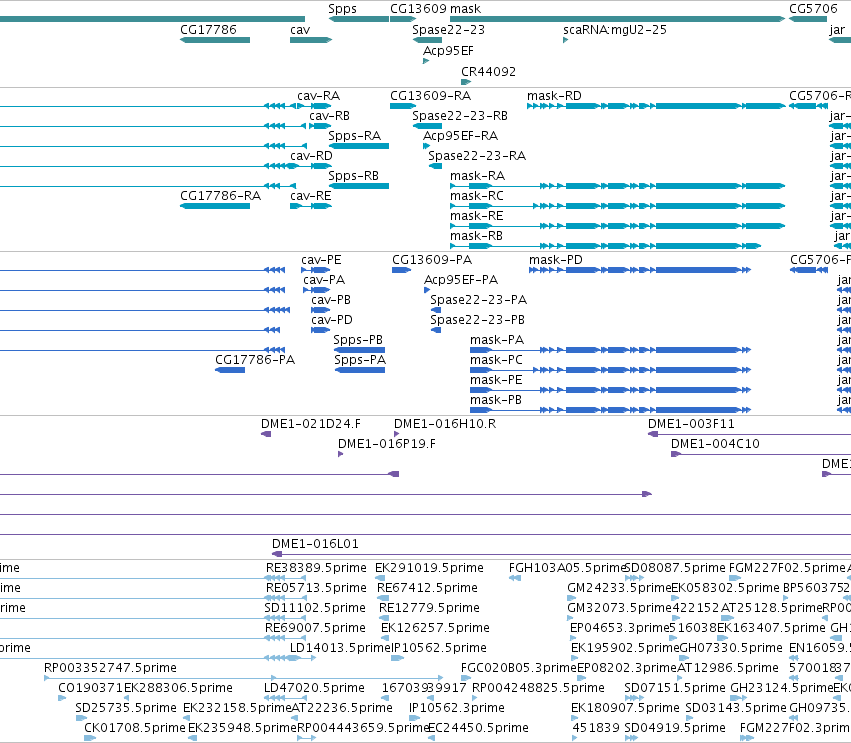This screenshot has width=851, height=743.
Task: Select protein cav-PB
Action: [331, 300]
